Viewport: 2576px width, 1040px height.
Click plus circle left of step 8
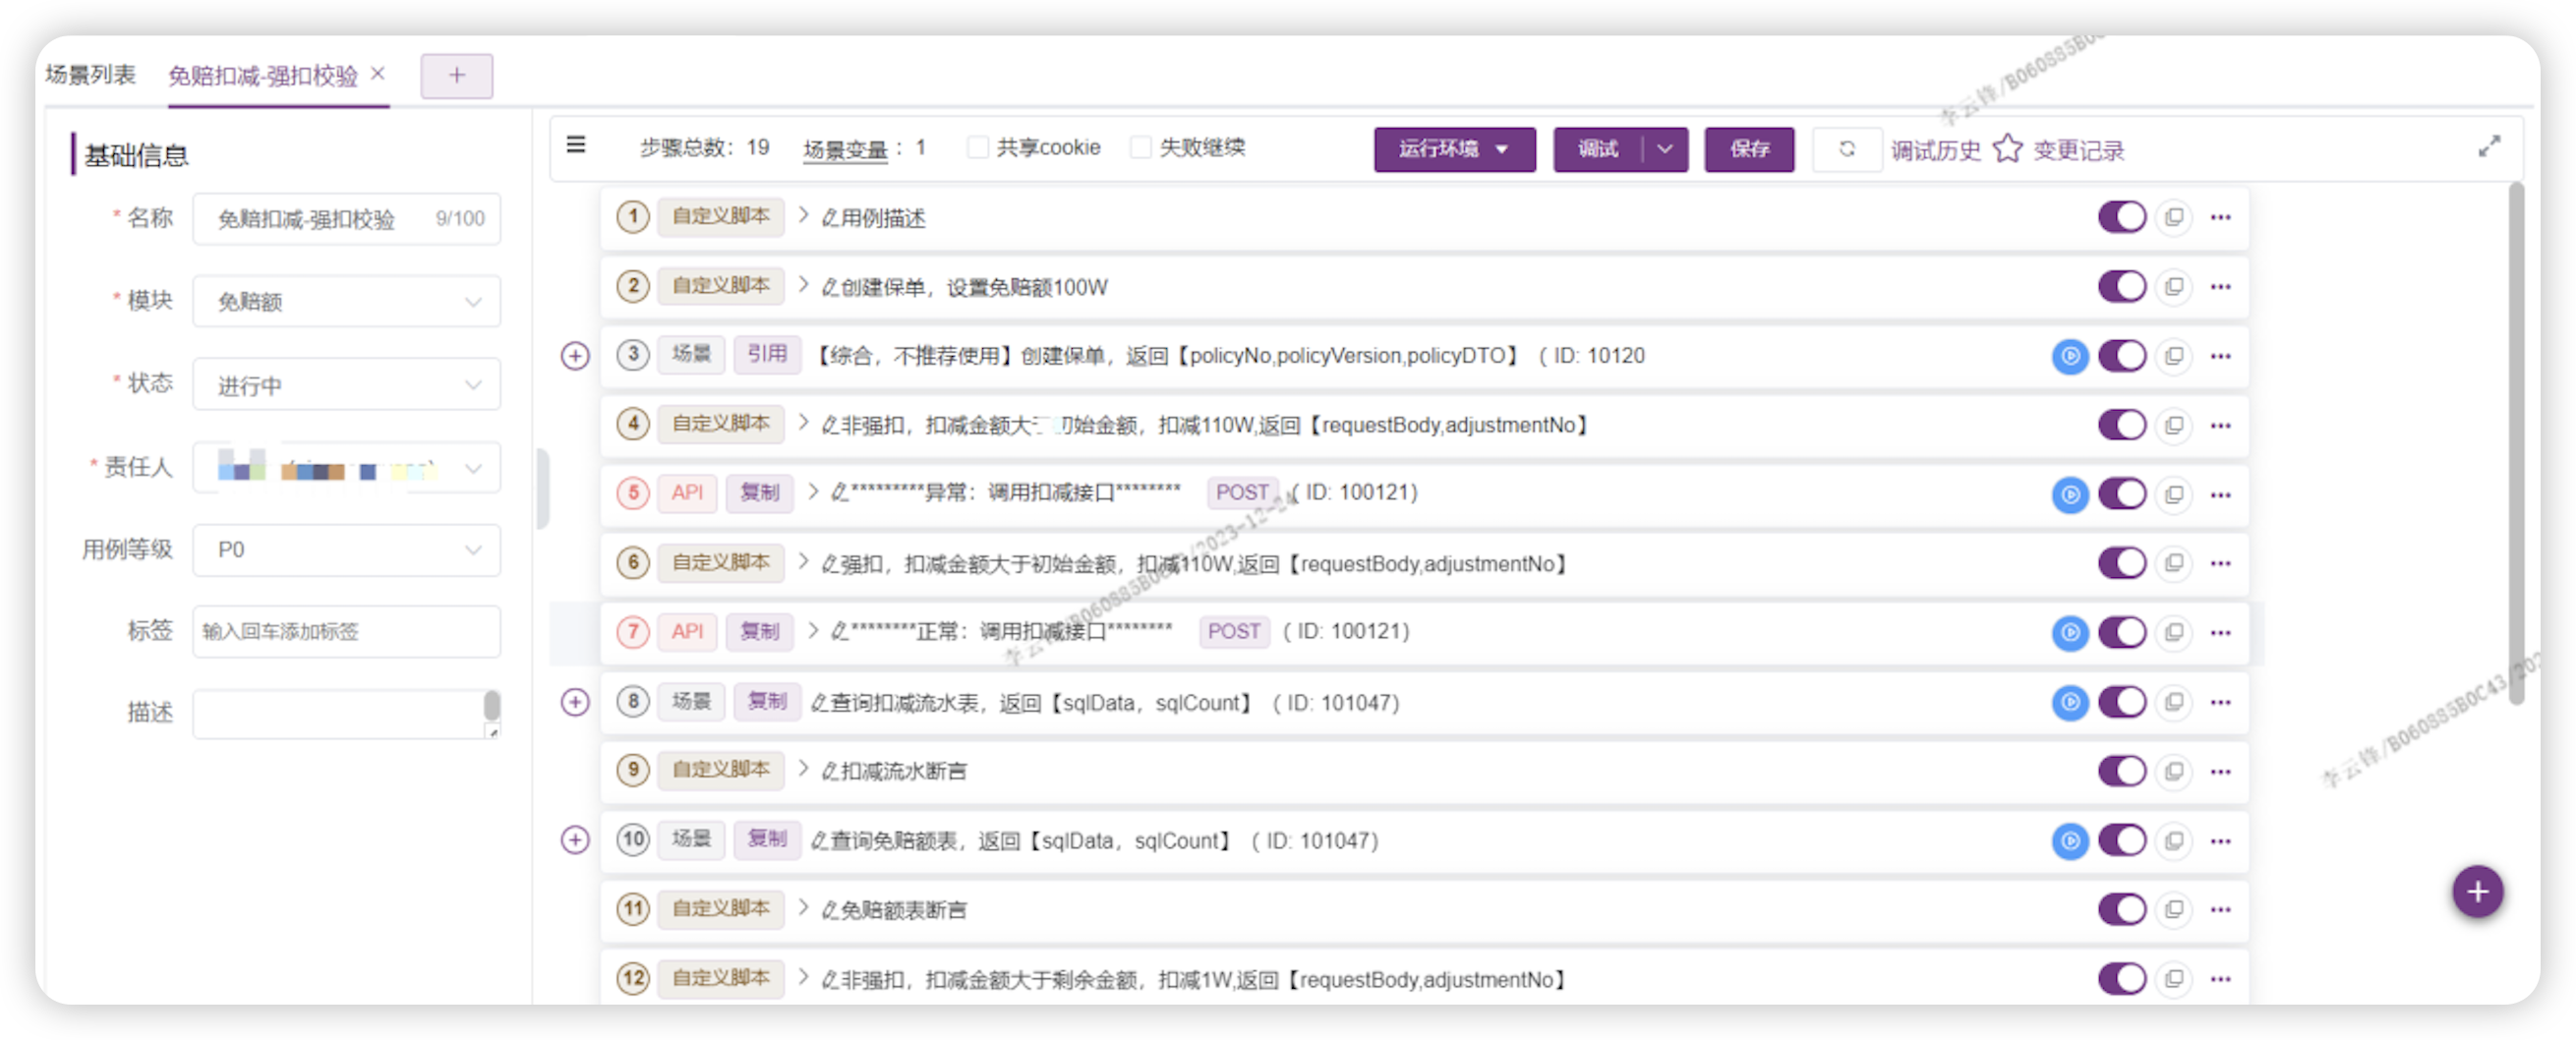(x=575, y=703)
